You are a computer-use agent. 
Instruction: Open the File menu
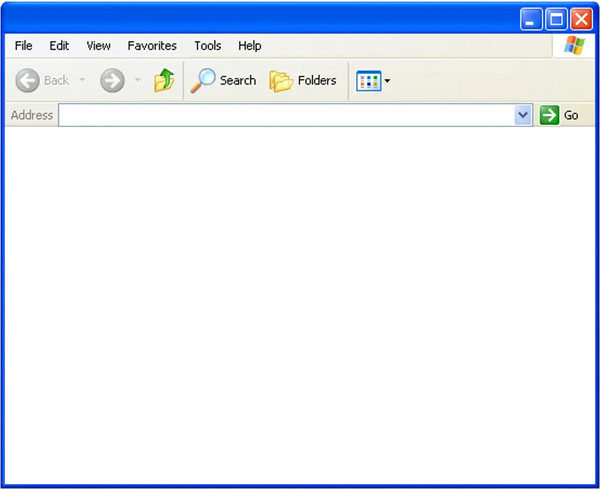pyautogui.click(x=23, y=46)
